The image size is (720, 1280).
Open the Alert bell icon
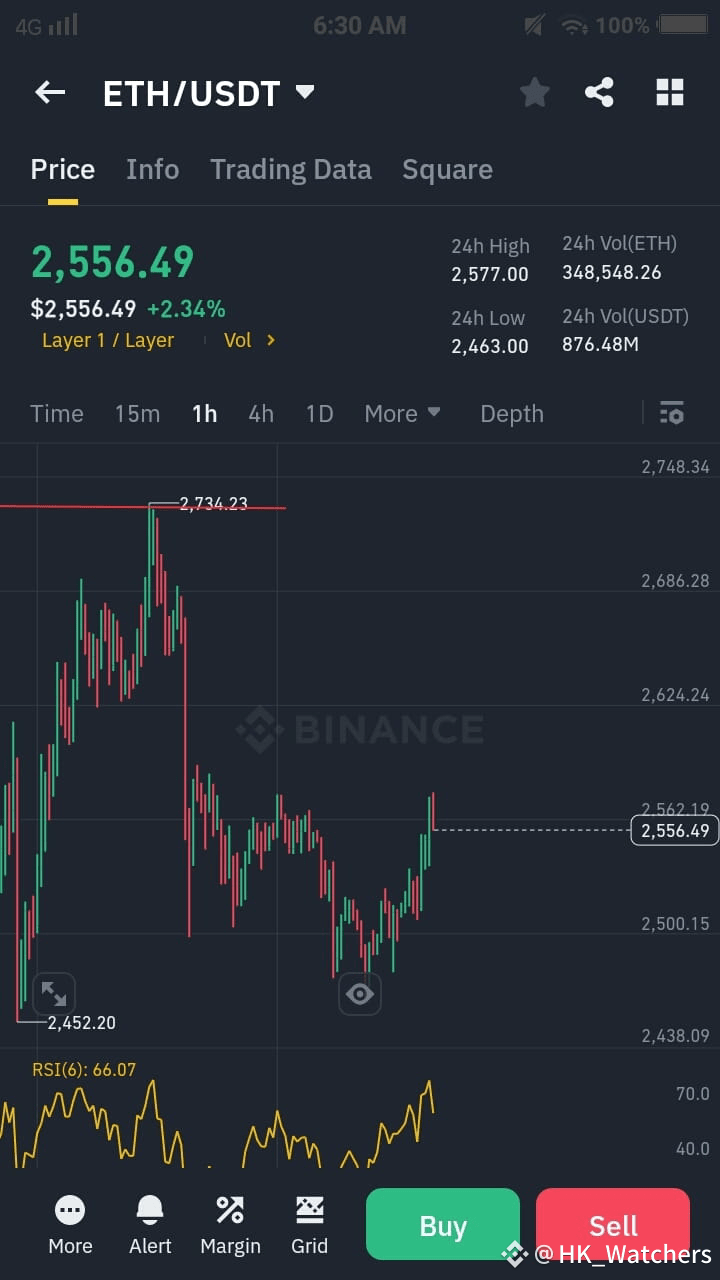coord(150,1210)
